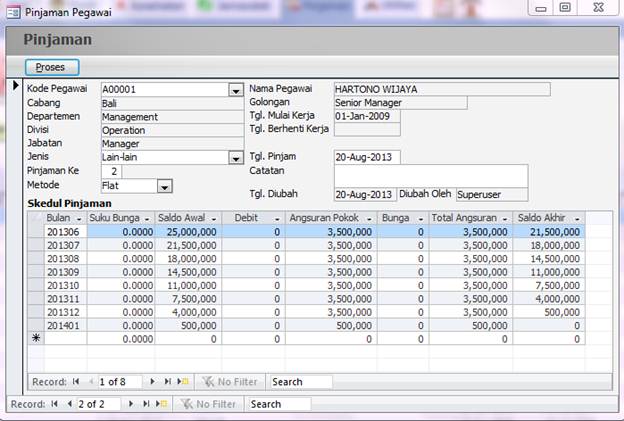Expand the Saldo Akhir column filter arrow
Screen dimensions: 624x421
[x=577, y=218]
